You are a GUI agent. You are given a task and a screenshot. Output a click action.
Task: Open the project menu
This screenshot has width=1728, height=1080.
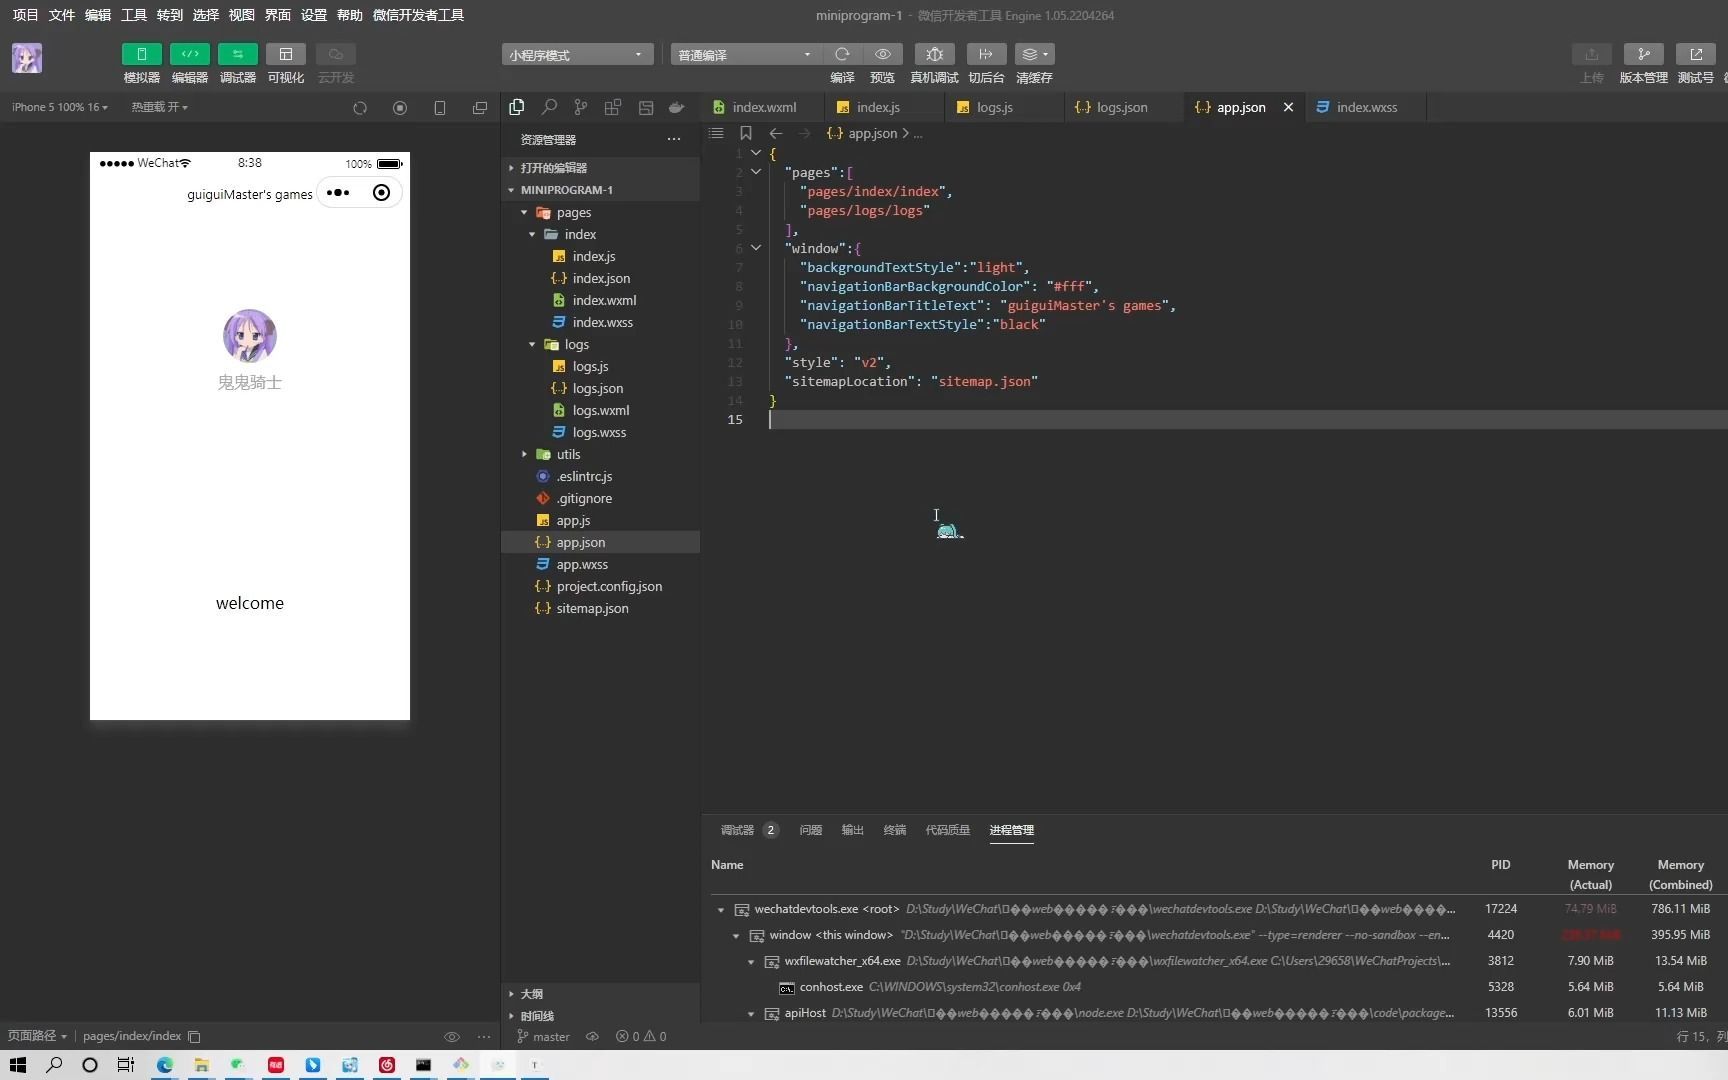click(25, 15)
